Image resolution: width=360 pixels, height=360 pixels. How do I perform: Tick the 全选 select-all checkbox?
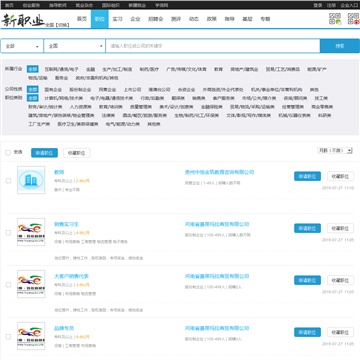[8, 153]
